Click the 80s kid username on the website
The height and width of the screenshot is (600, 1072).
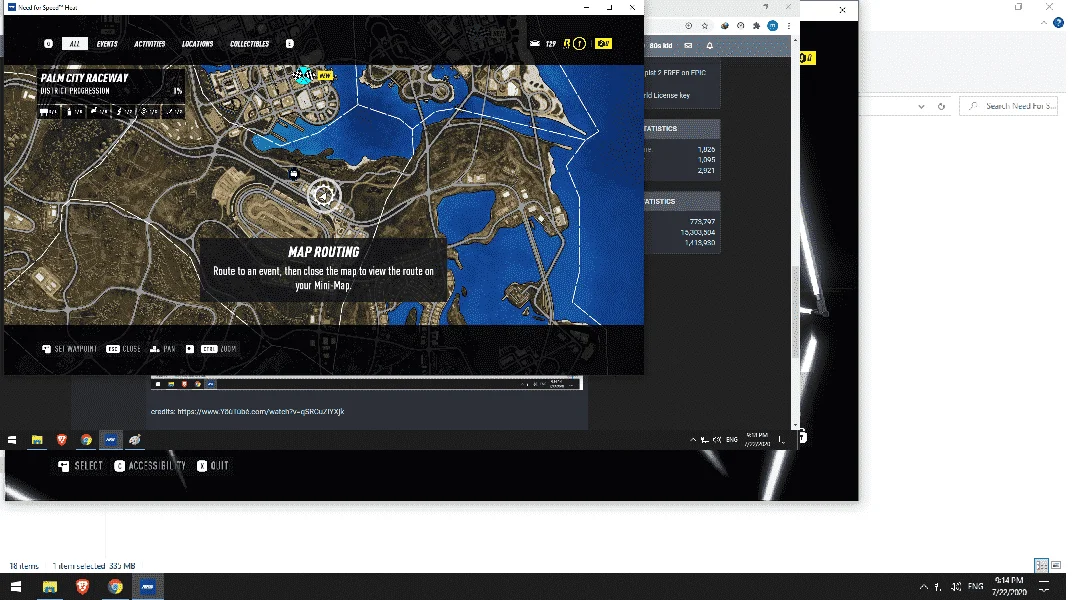point(660,46)
